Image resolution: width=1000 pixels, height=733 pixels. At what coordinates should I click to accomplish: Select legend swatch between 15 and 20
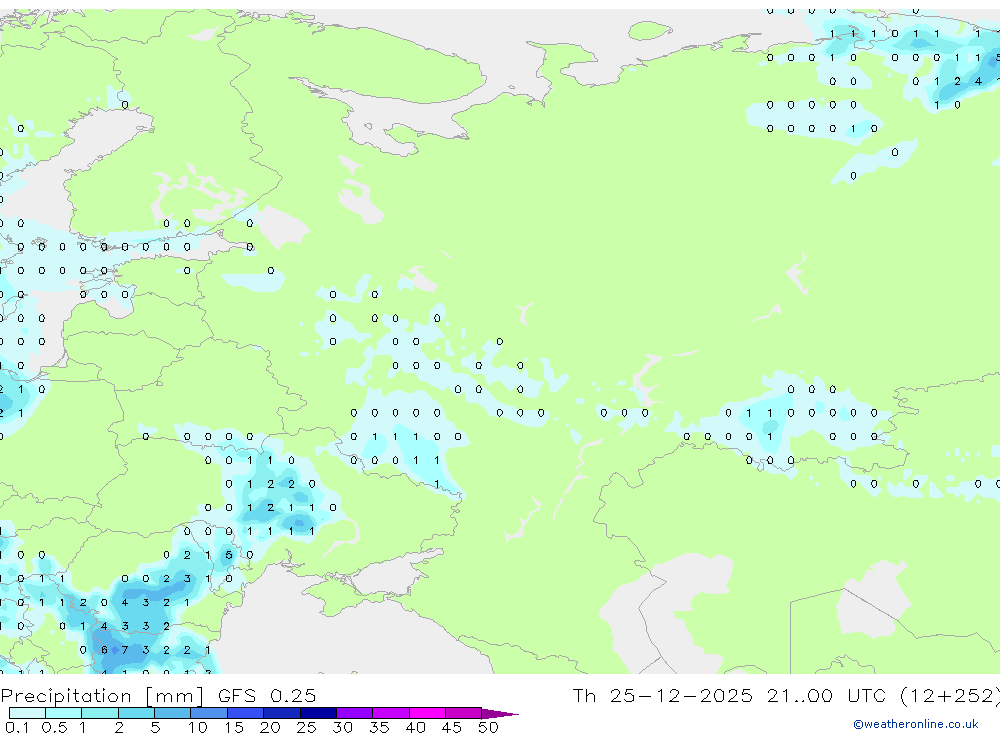(x=245, y=713)
